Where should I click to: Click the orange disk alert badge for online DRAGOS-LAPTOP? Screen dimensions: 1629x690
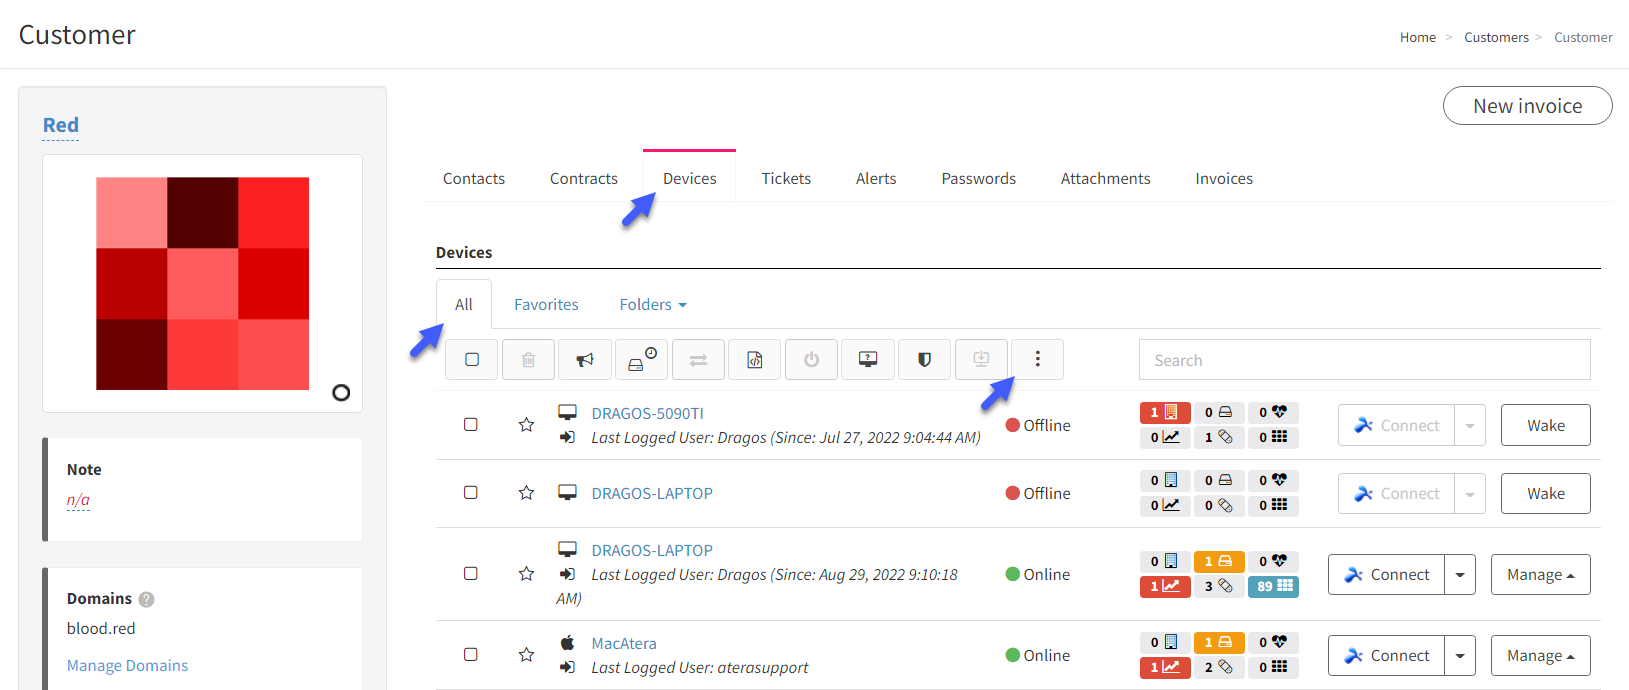coord(1219,561)
